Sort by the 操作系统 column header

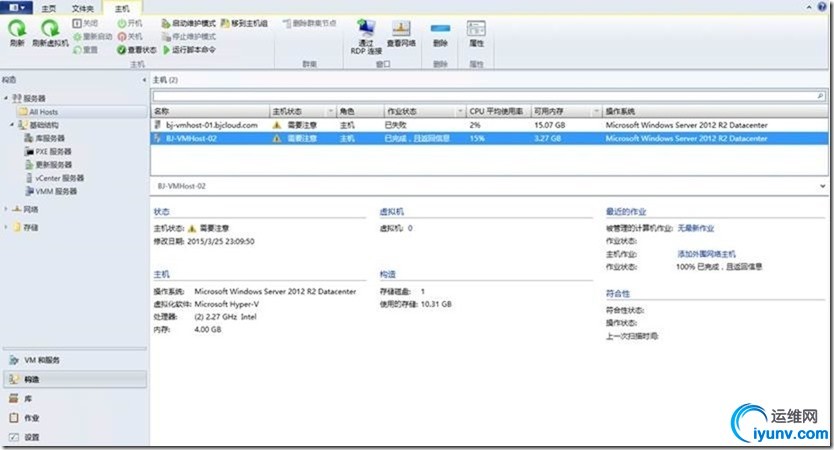click(715, 111)
